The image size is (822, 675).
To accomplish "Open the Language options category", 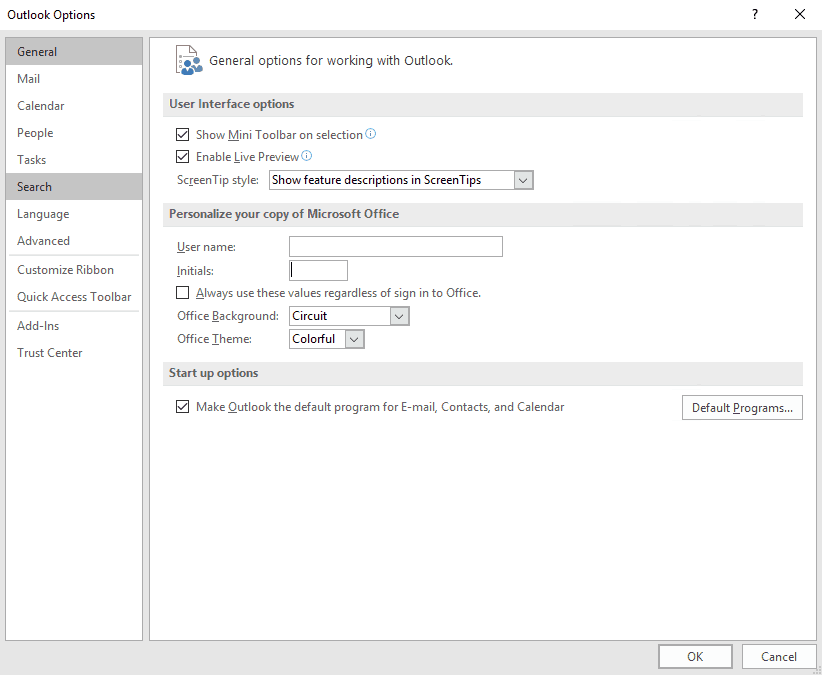I will click(74, 214).
